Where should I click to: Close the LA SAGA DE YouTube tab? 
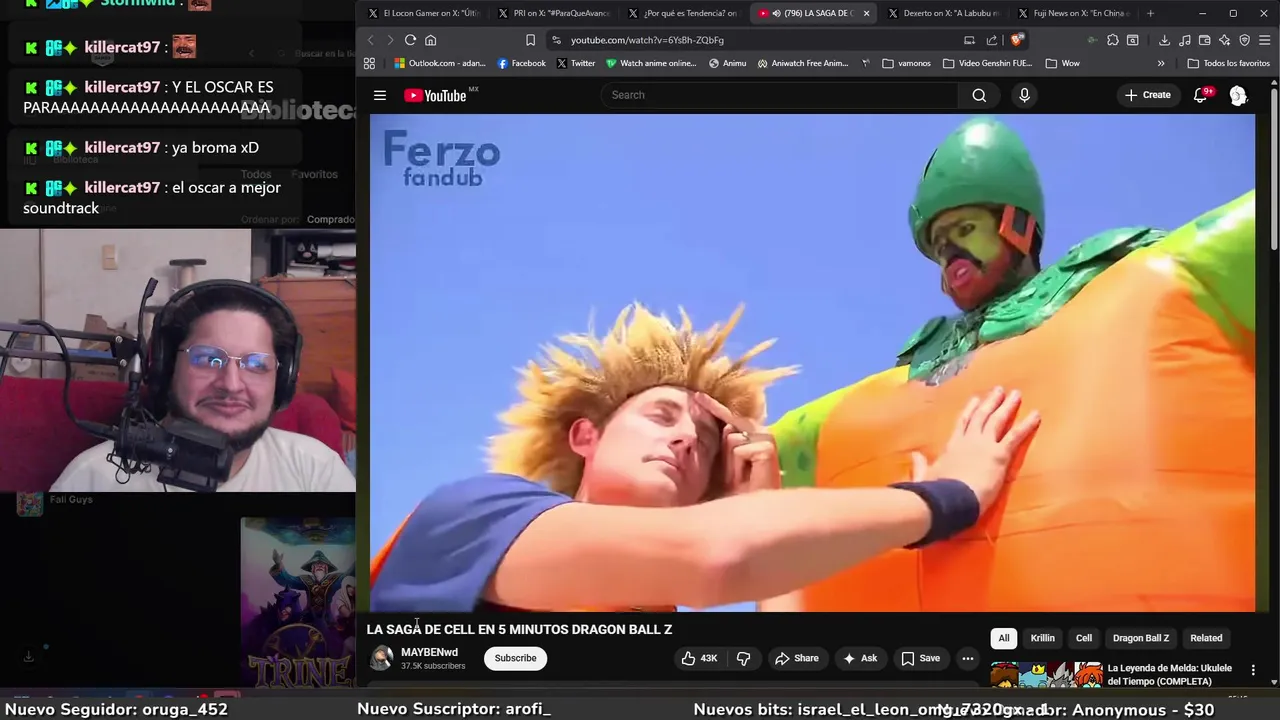(866, 13)
